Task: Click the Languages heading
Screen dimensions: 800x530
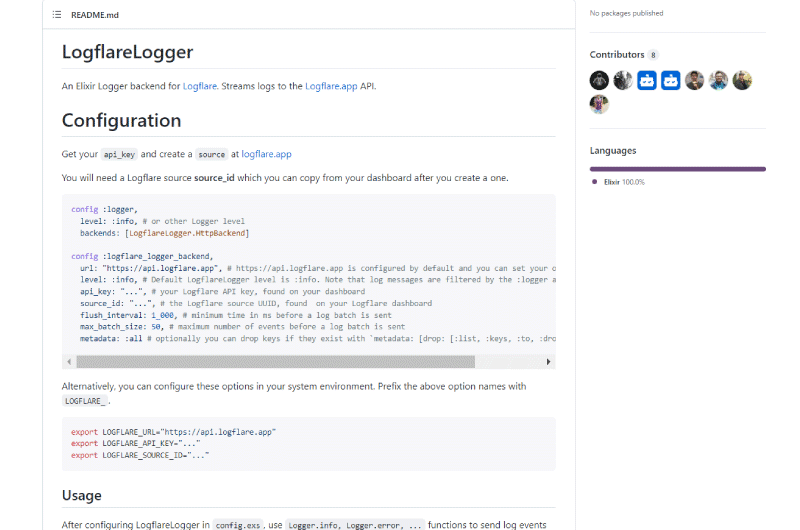Action: coord(613,150)
